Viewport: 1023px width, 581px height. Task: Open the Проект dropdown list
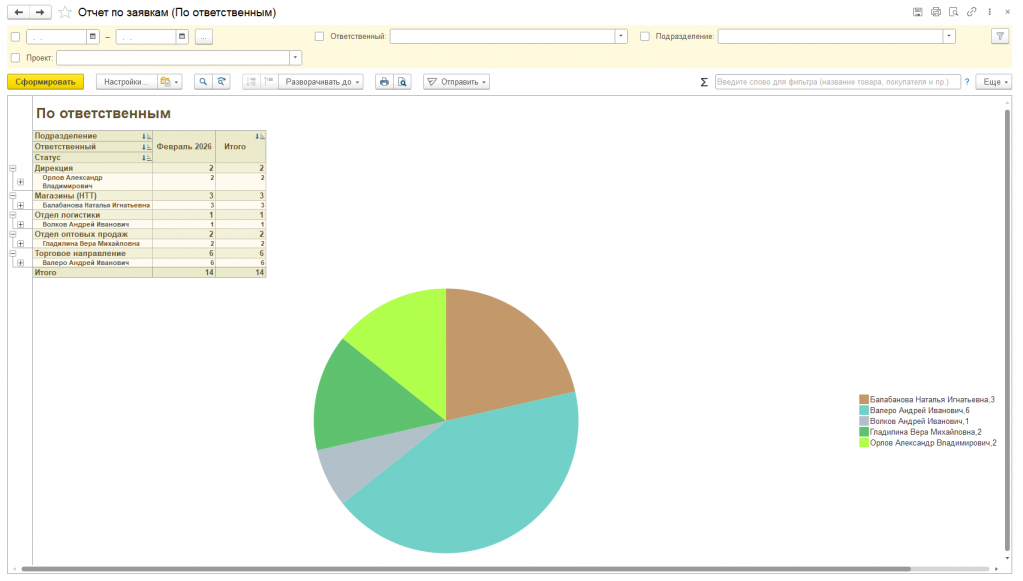coord(296,58)
